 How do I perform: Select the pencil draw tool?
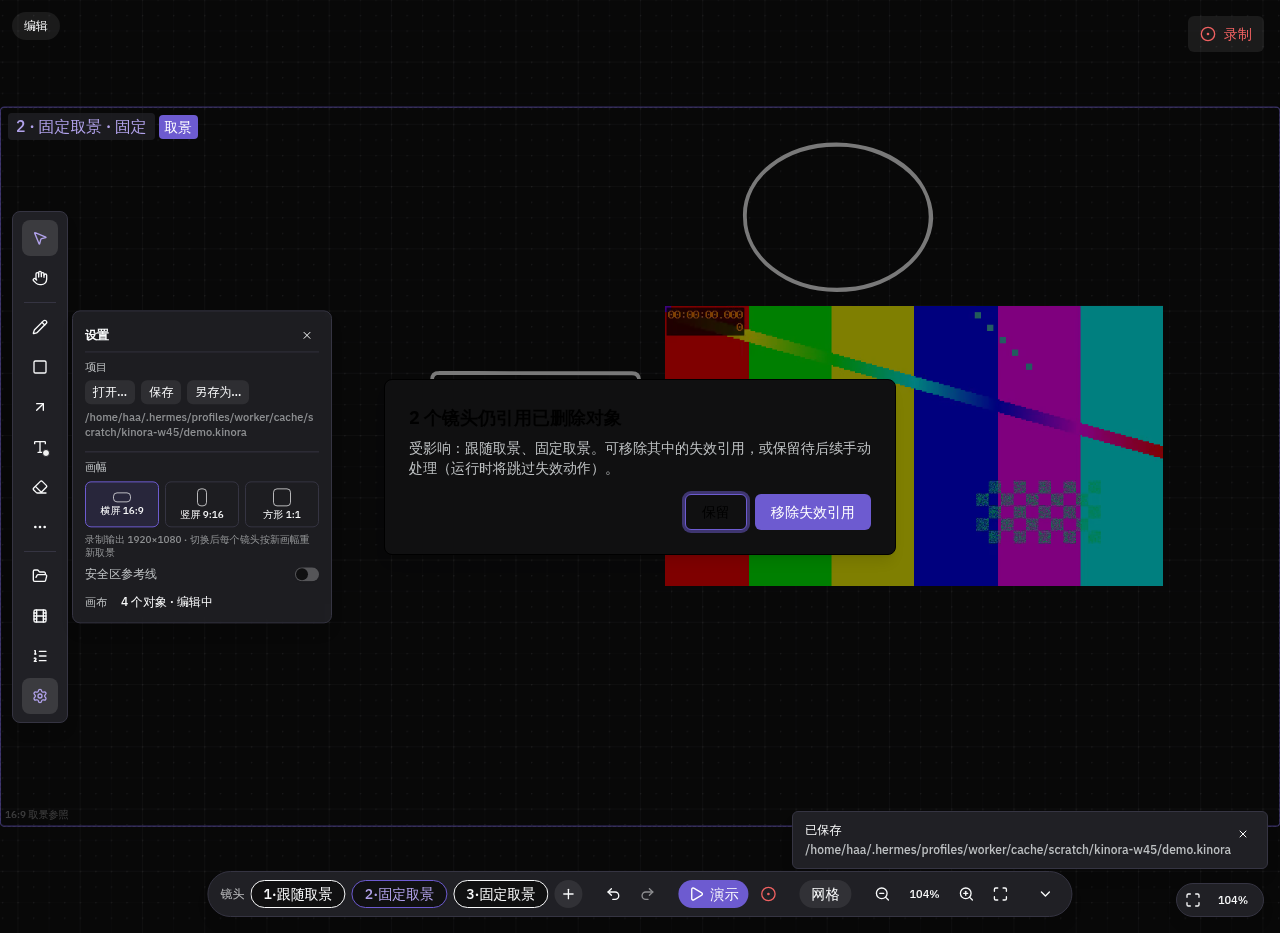tap(40, 327)
